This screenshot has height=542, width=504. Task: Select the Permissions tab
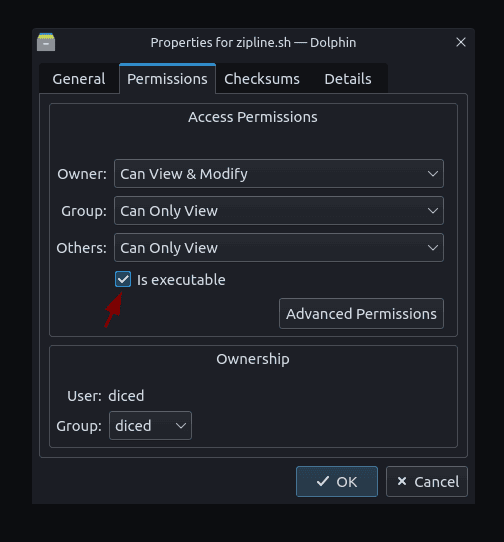click(167, 79)
